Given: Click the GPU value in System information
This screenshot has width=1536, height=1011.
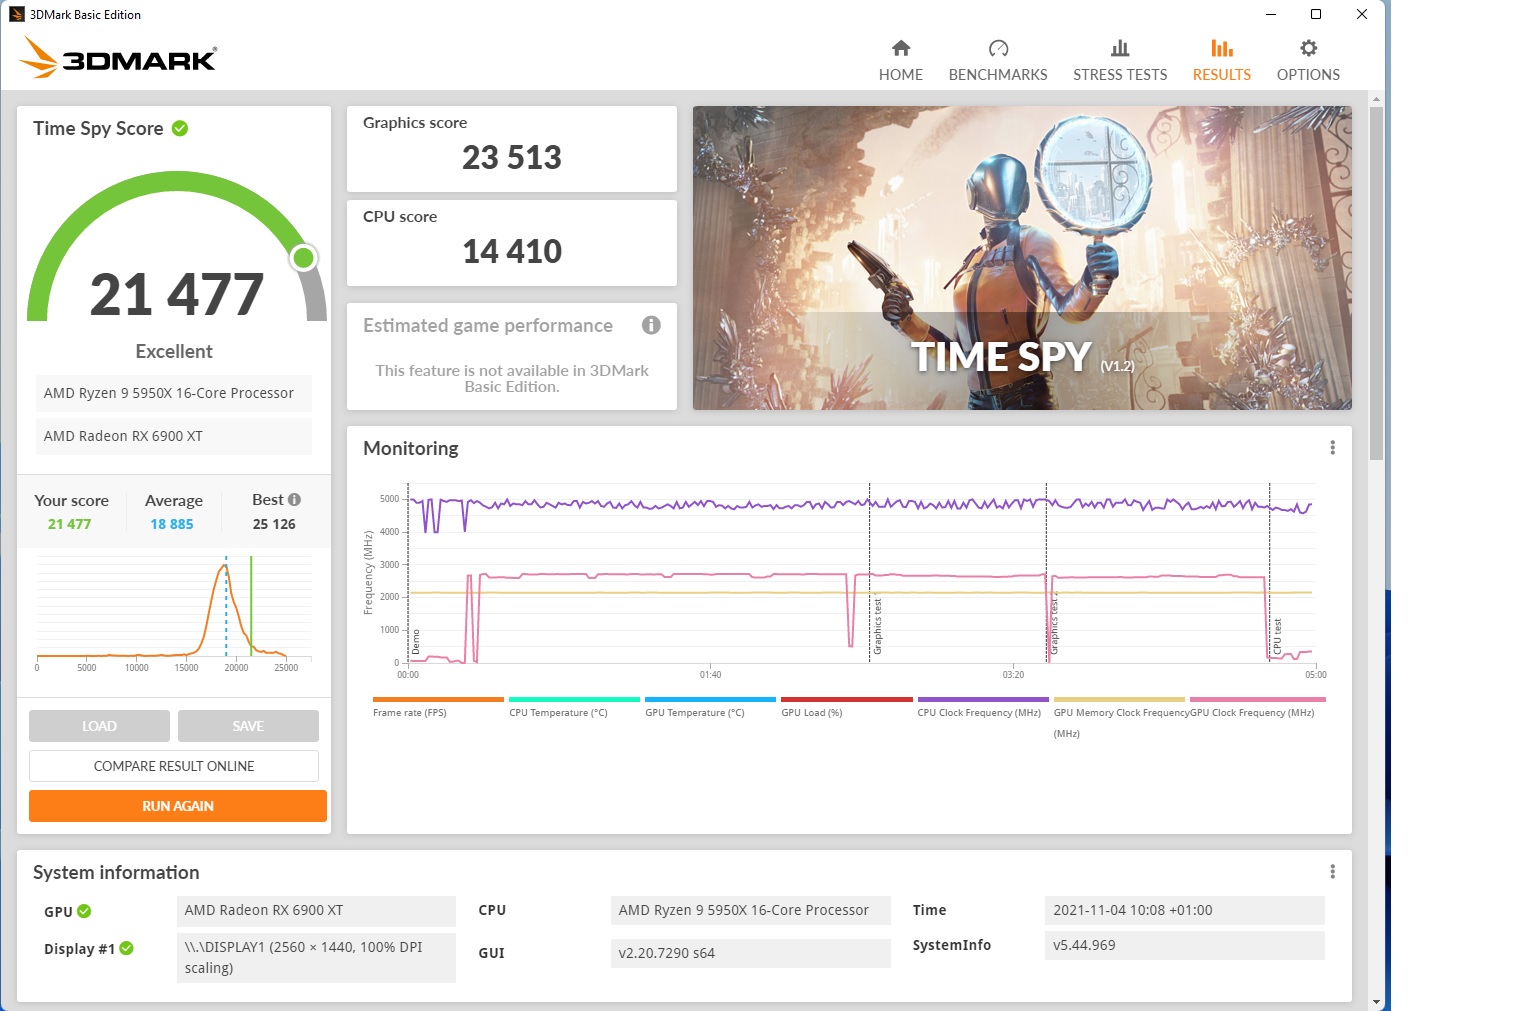Looking at the screenshot, I should [x=316, y=911].
